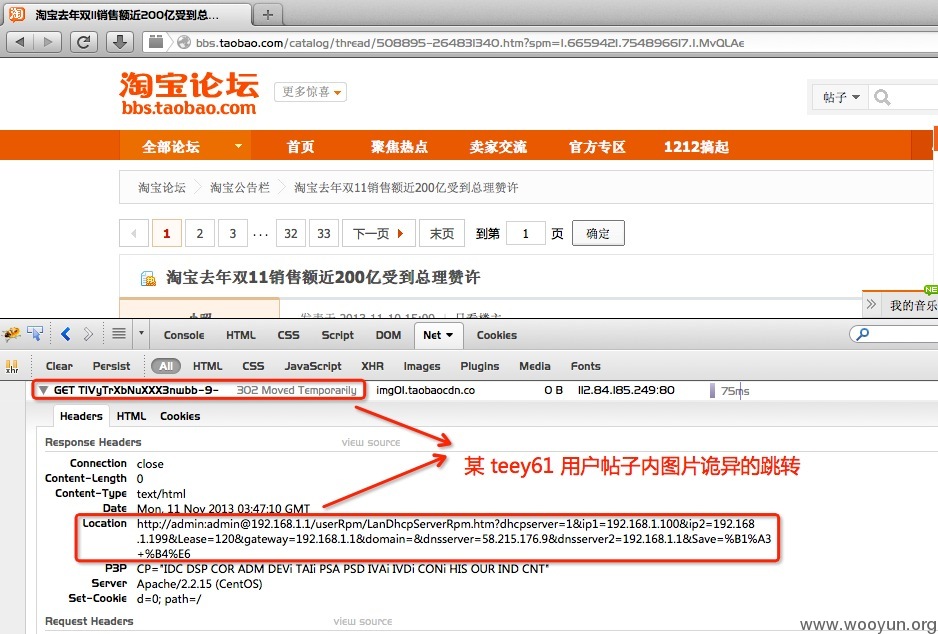Open the 卖家交流 nav item

pos(498,147)
